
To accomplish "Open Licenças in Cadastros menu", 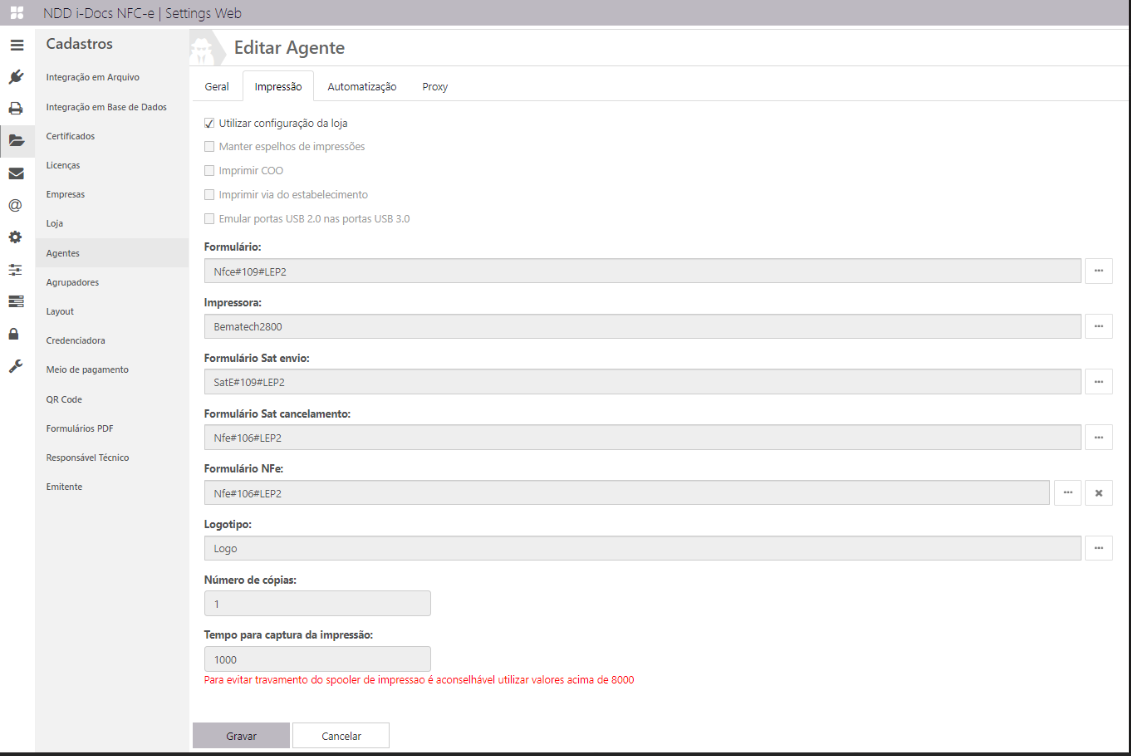I will (63, 165).
